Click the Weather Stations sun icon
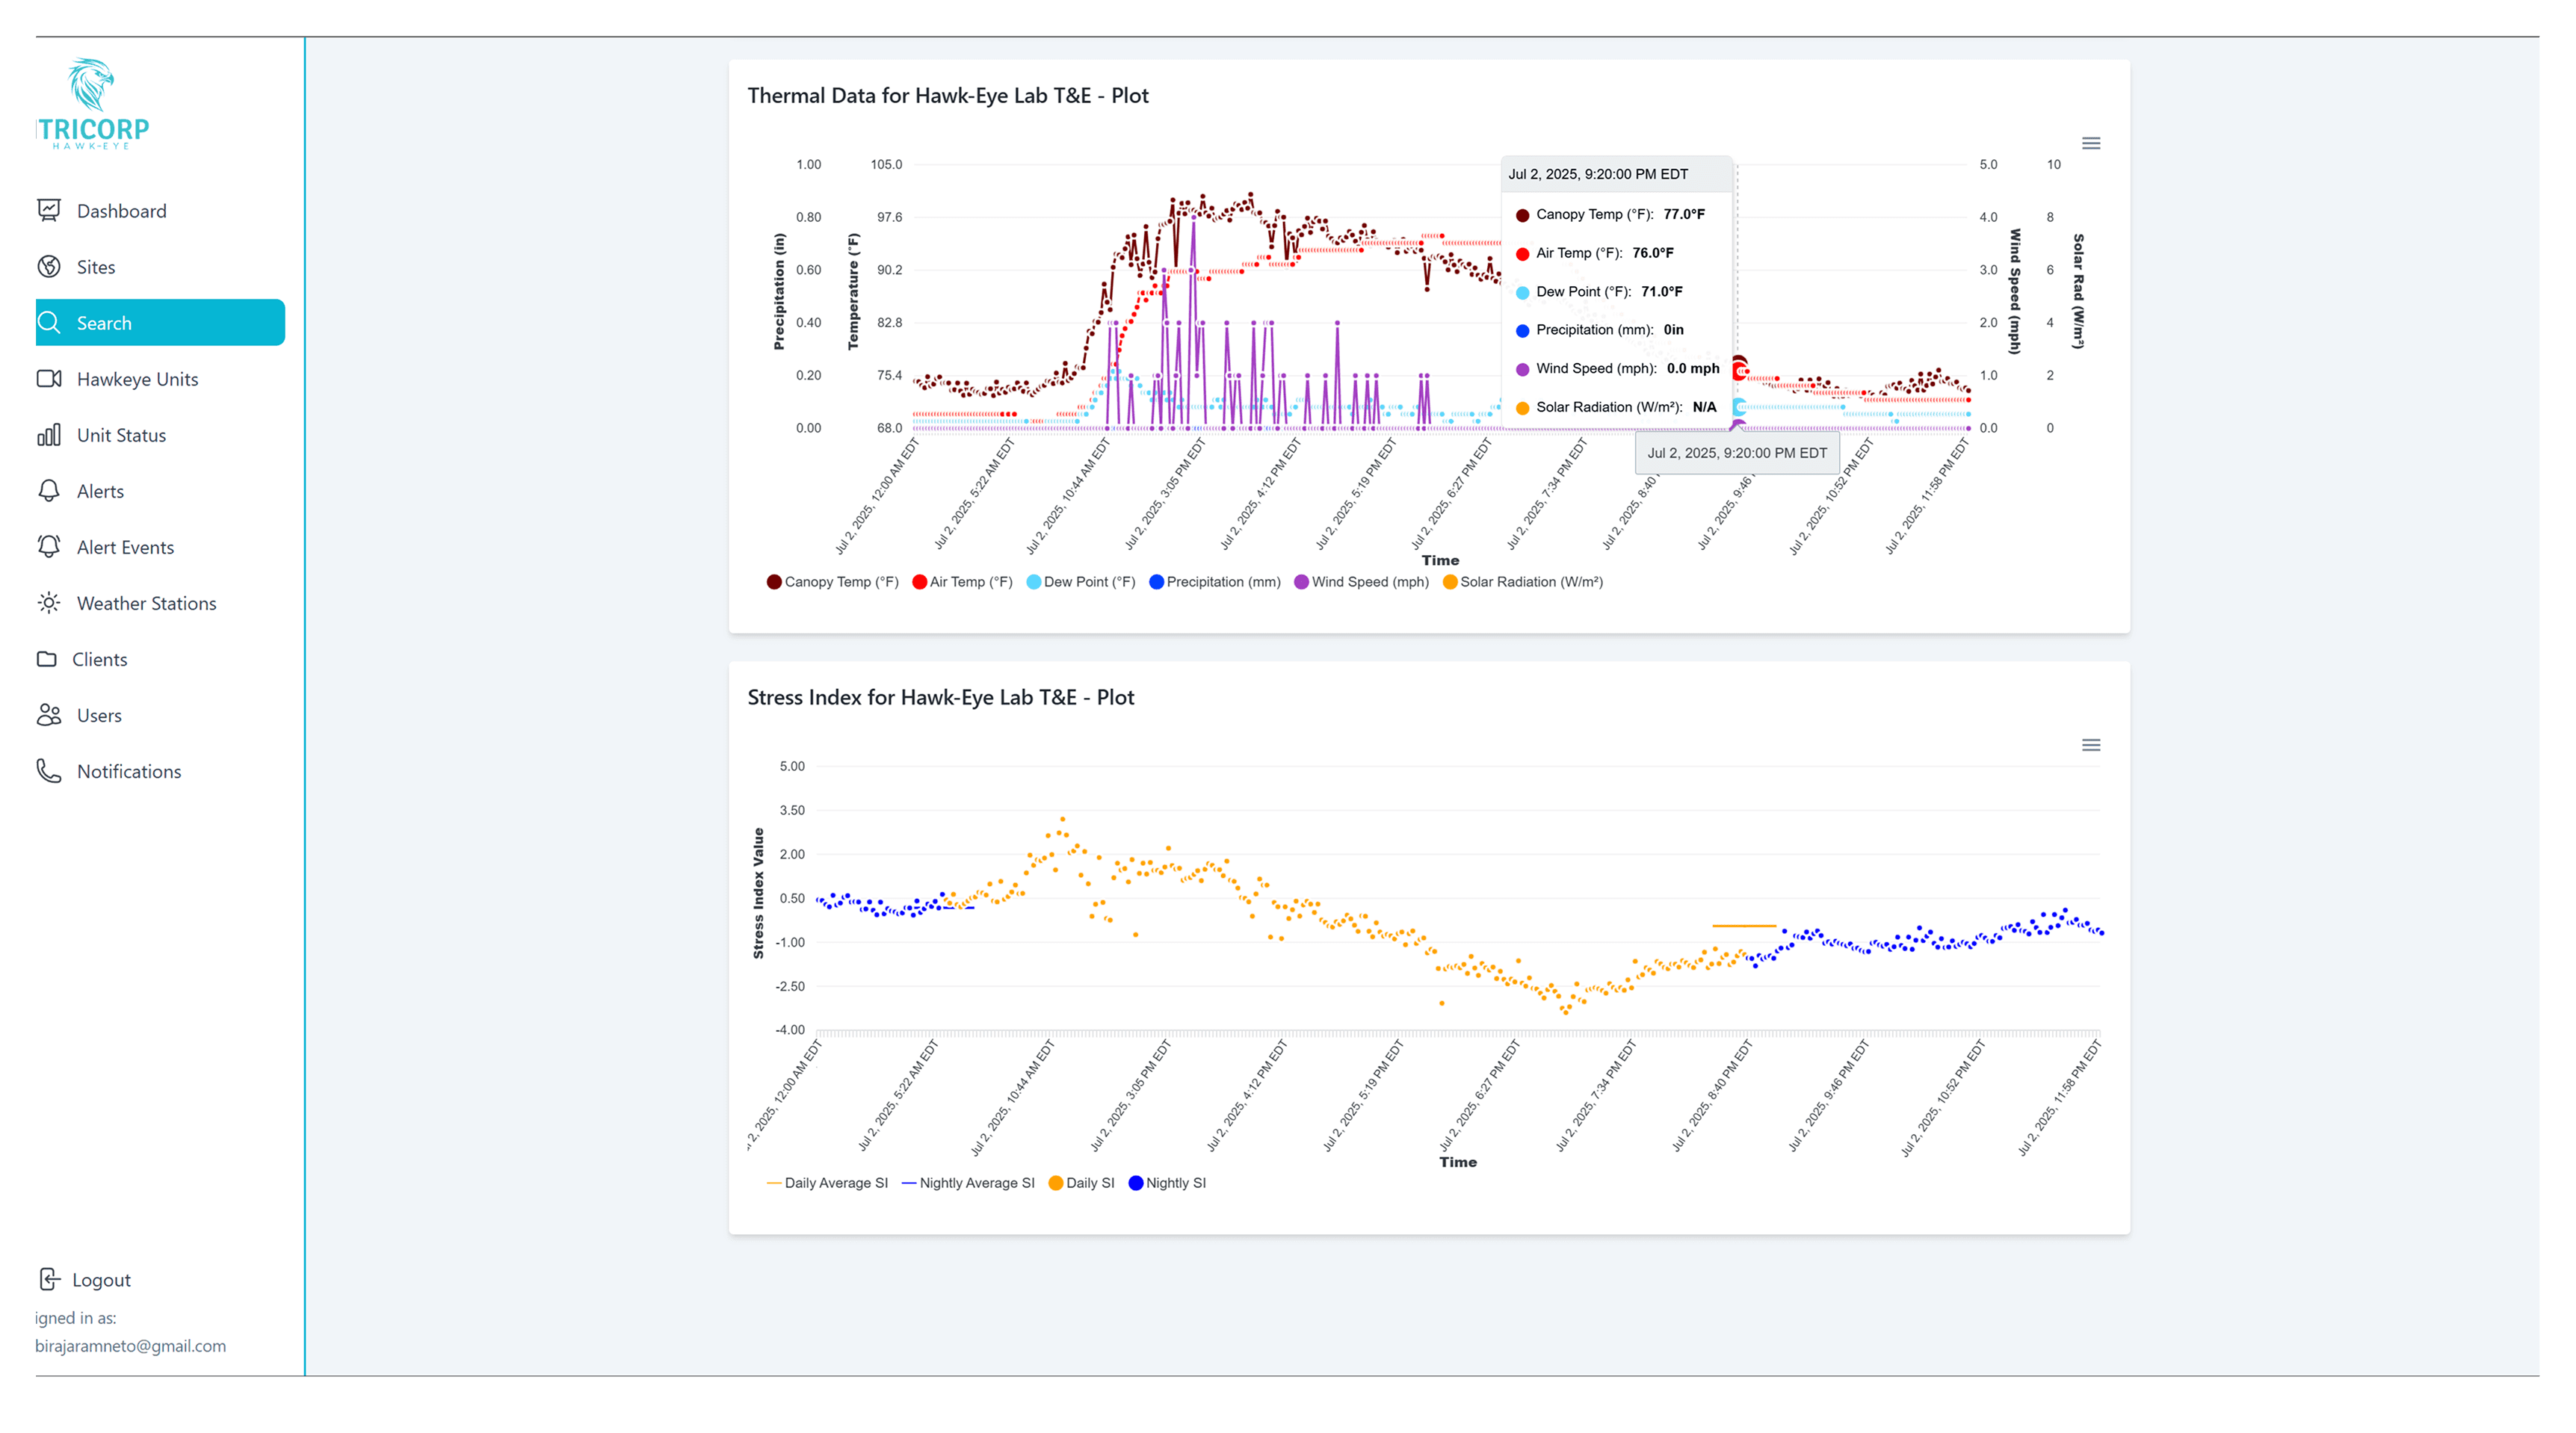Viewport: 2576px width, 1433px height. tap(49, 602)
